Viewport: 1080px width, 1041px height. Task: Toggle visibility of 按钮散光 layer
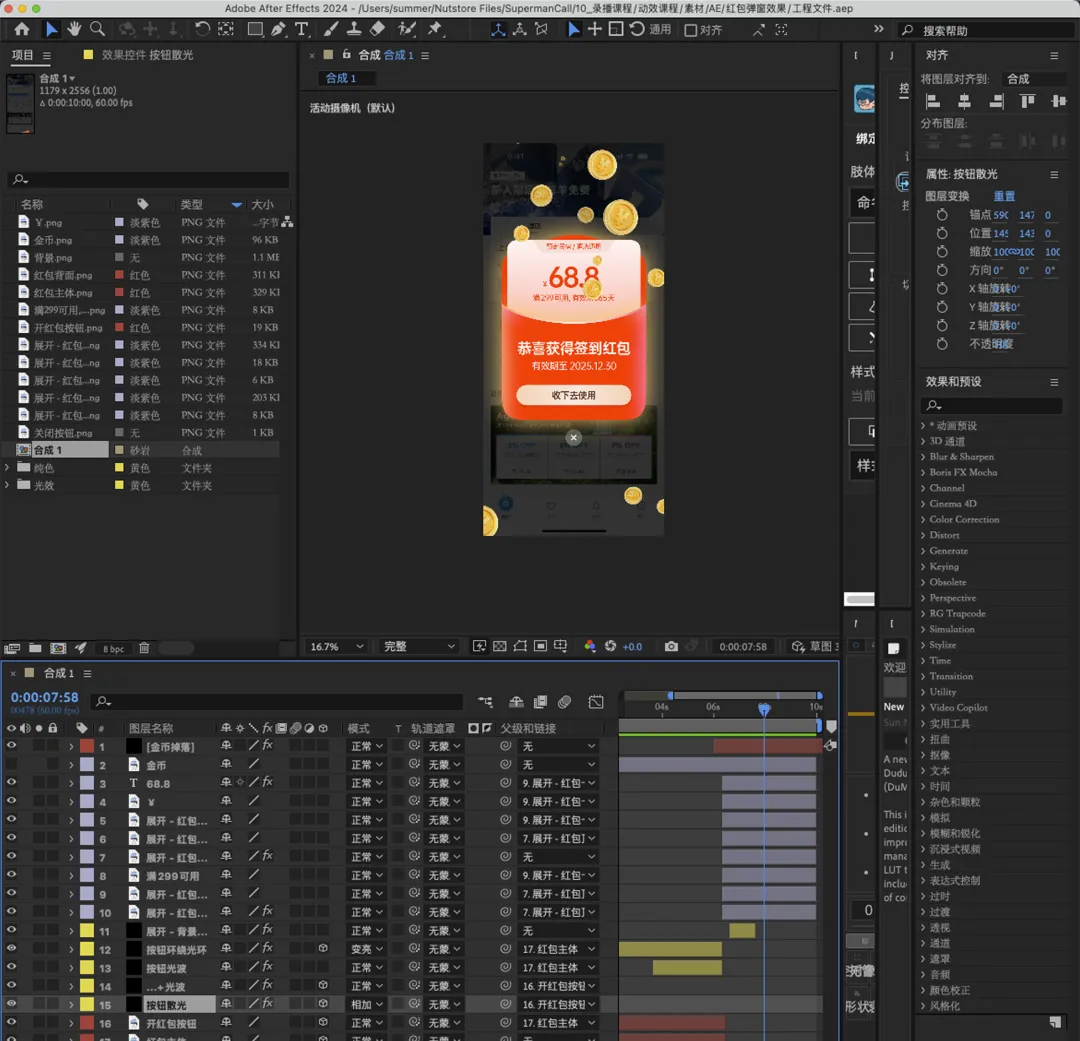point(11,1004)
